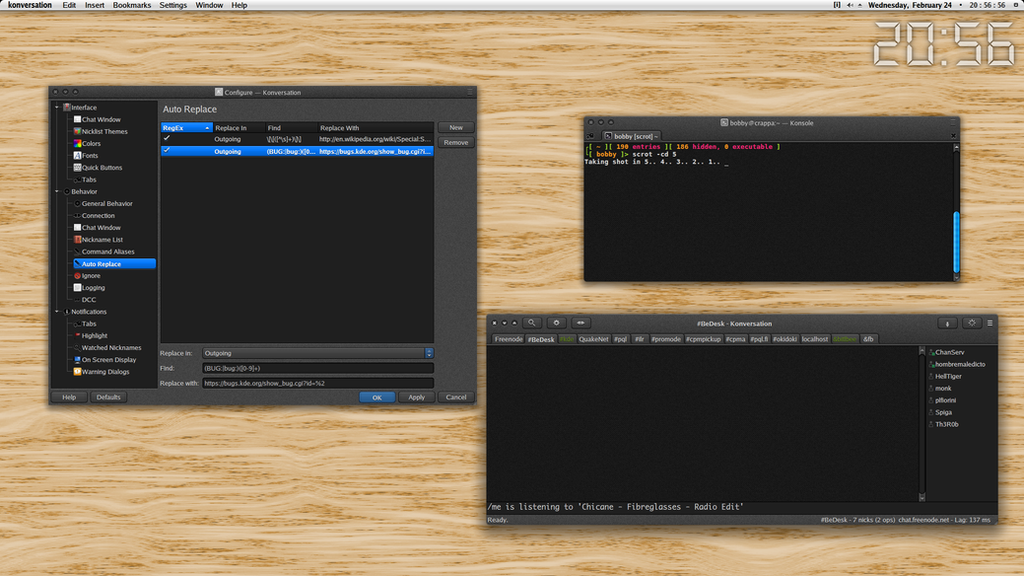Click the Remove button

(456, 142)
